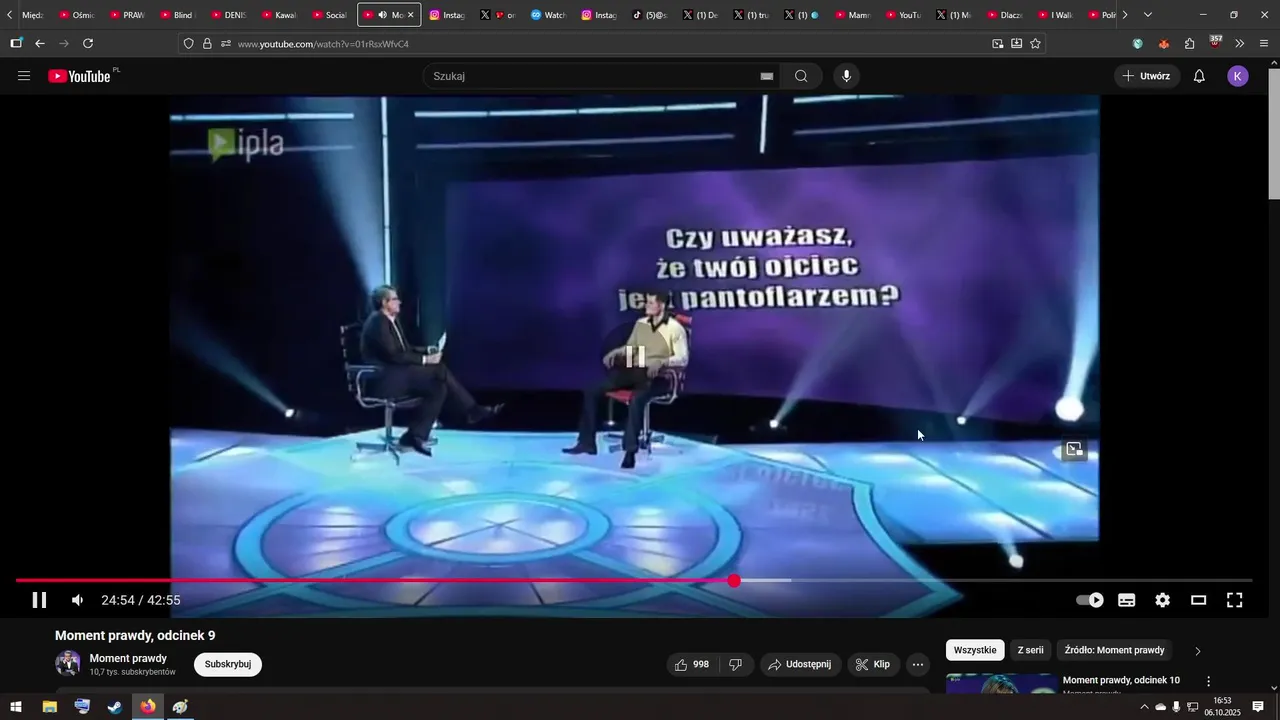Open site permissions lock icon
Viewport: 1280px width, 720px height.
(x=207, y=43)
